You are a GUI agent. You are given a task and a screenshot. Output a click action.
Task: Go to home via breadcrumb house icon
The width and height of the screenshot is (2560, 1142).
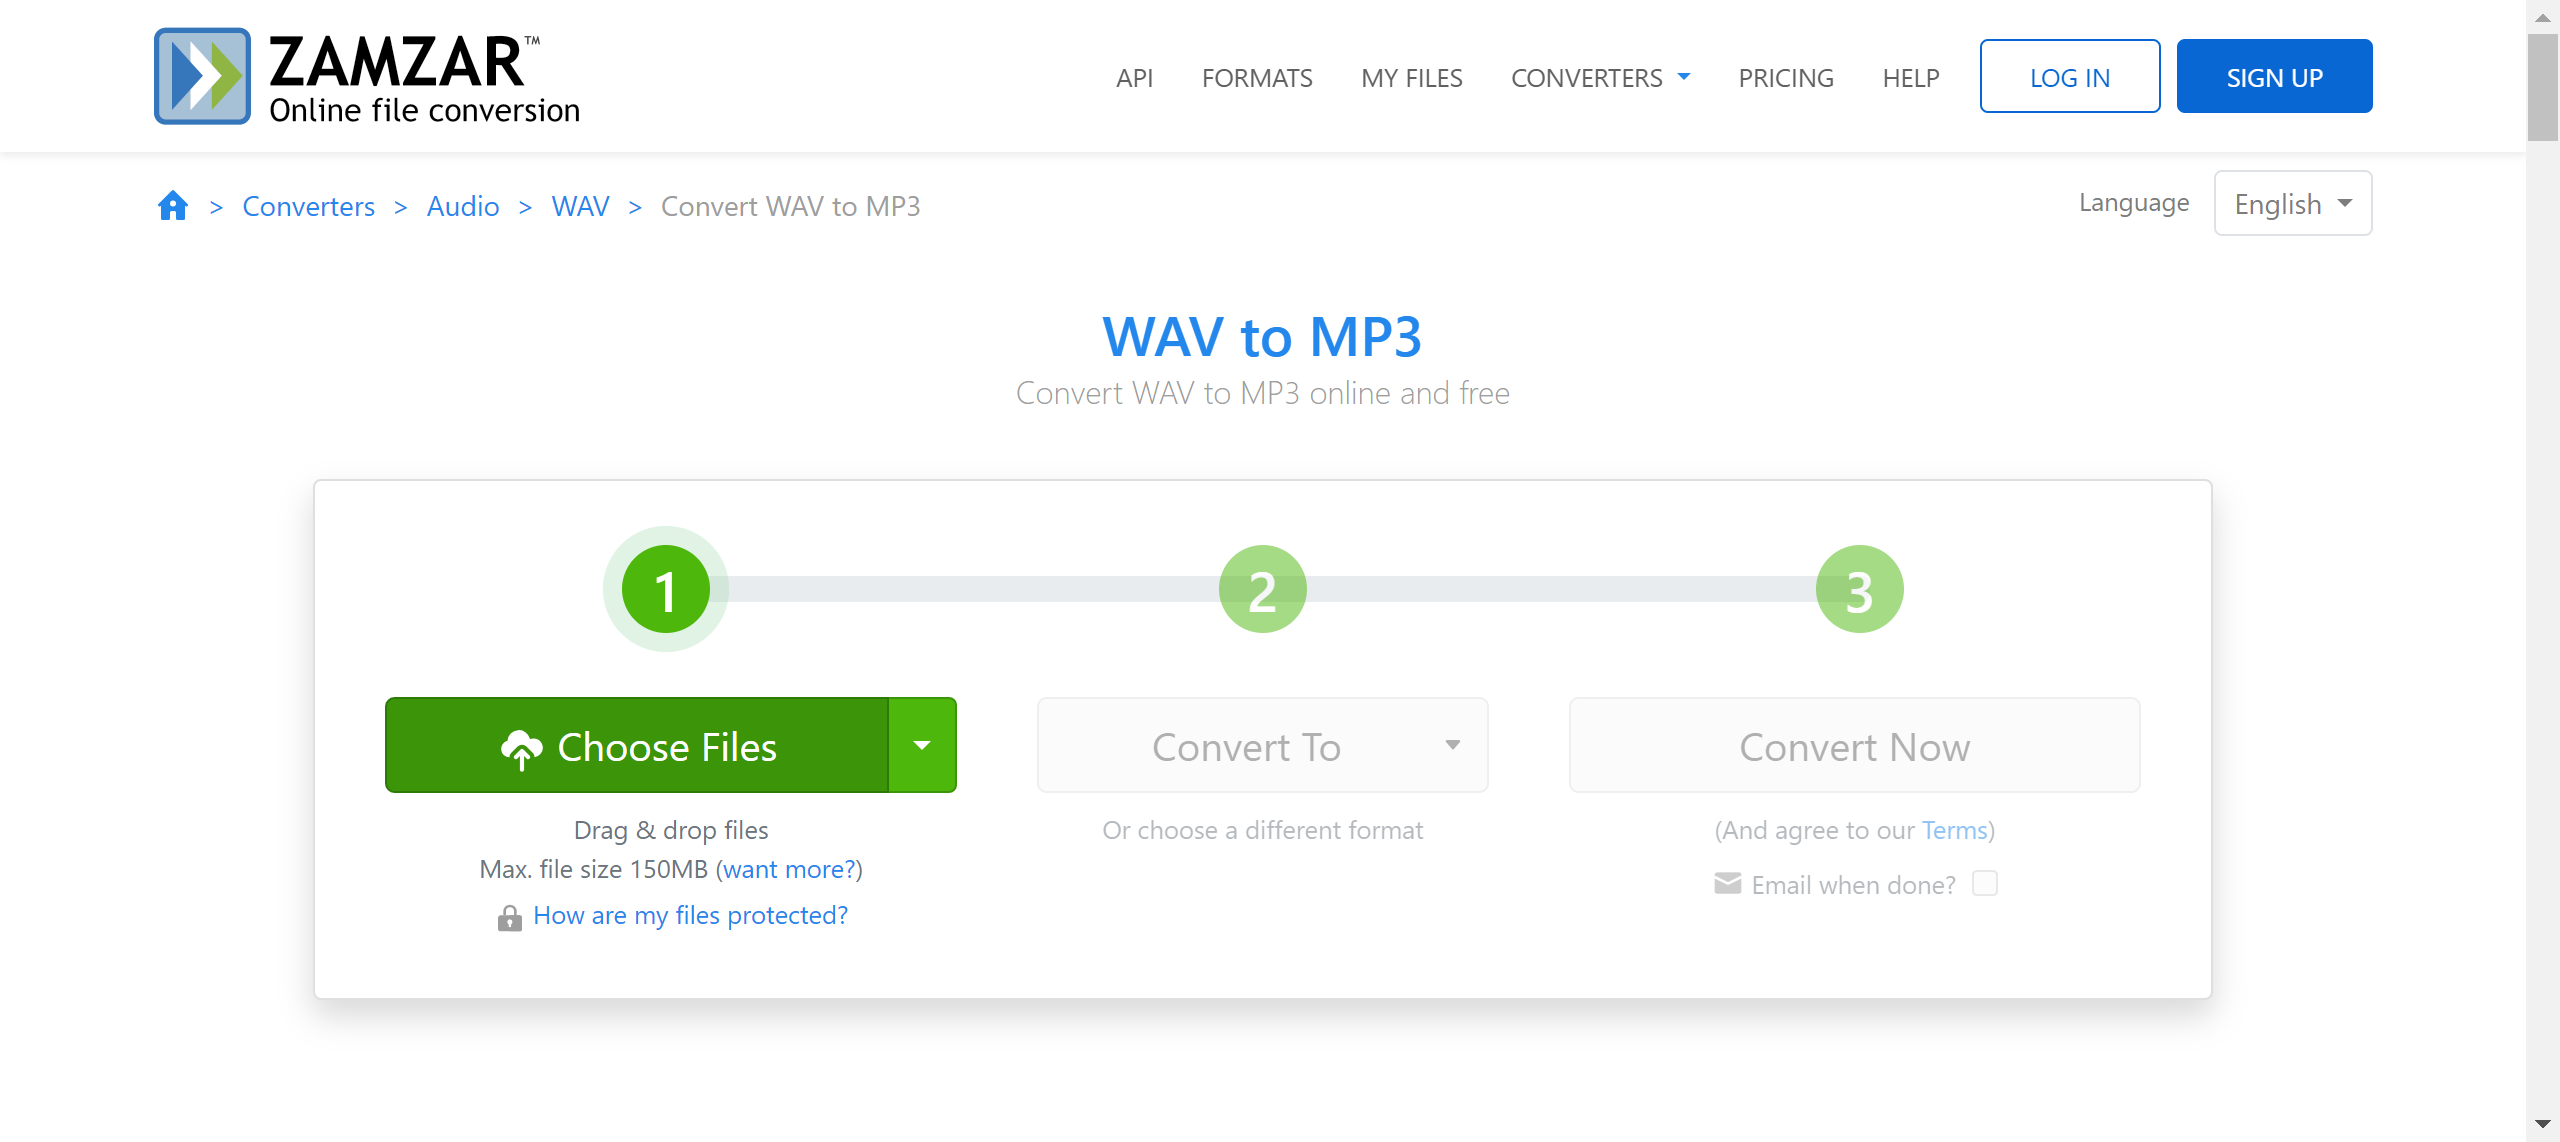click(x=173, y=206)
